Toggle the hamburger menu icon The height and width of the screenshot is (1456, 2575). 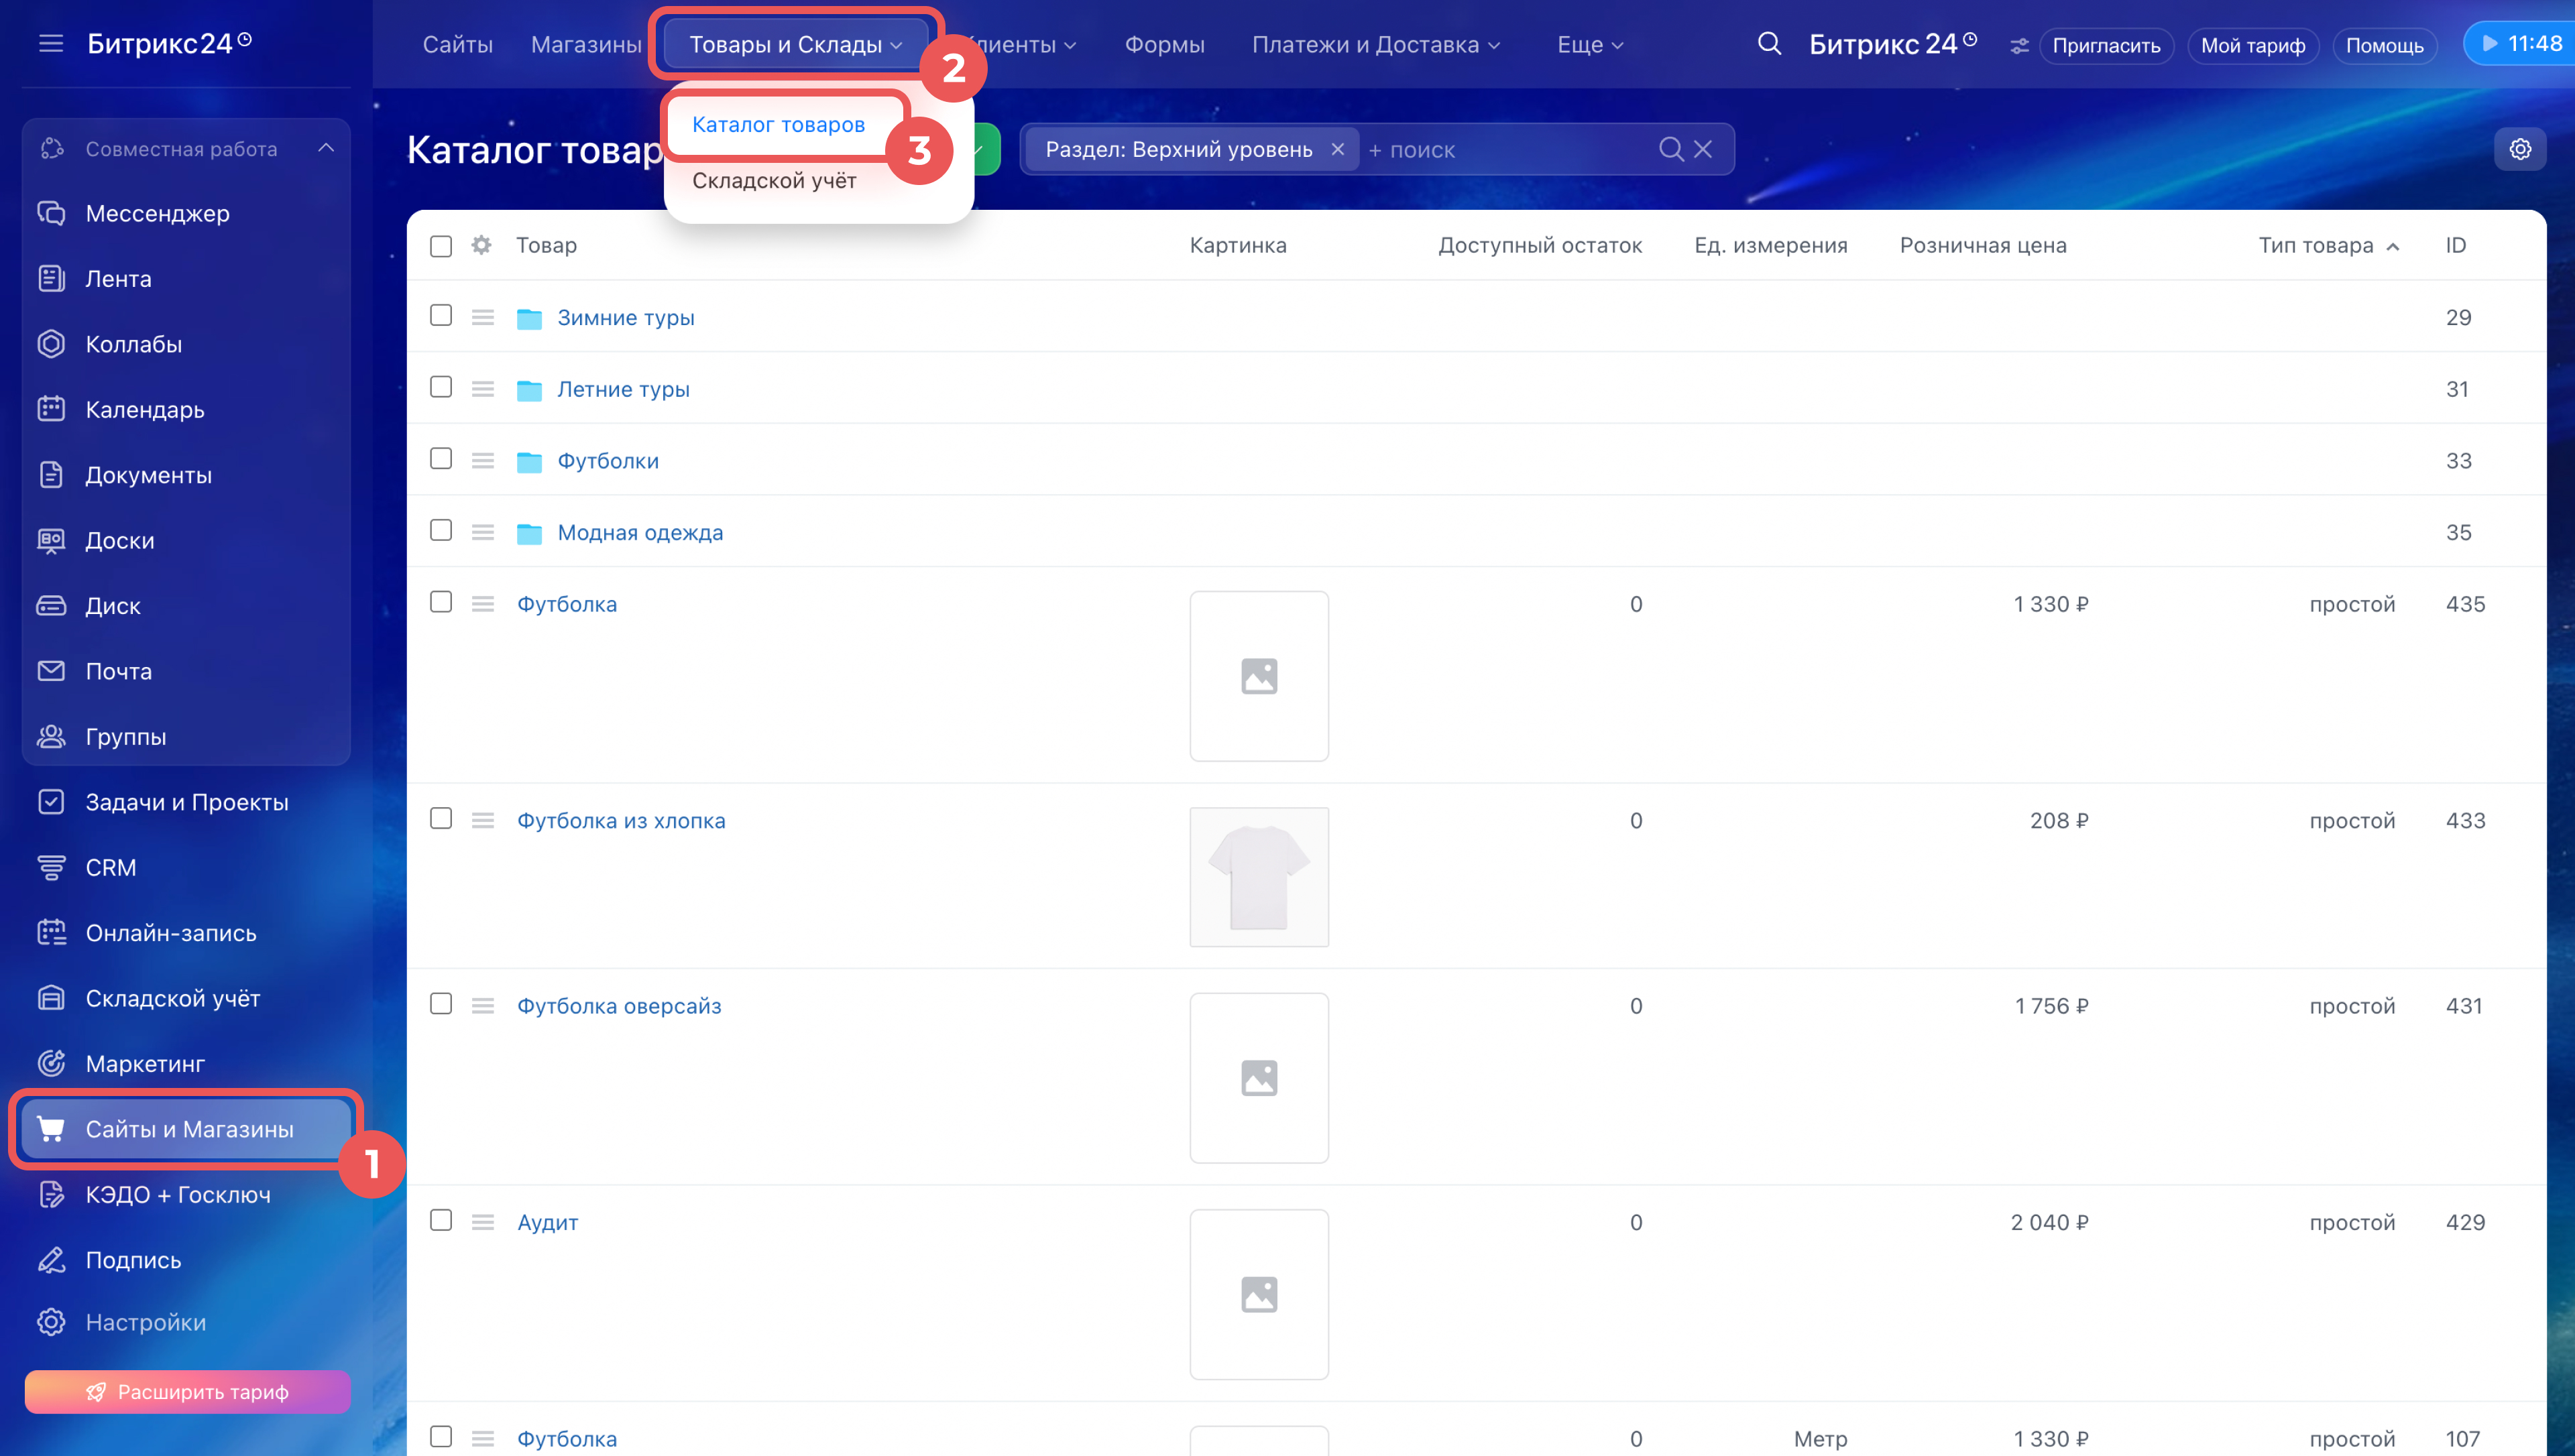pos(51,44)
